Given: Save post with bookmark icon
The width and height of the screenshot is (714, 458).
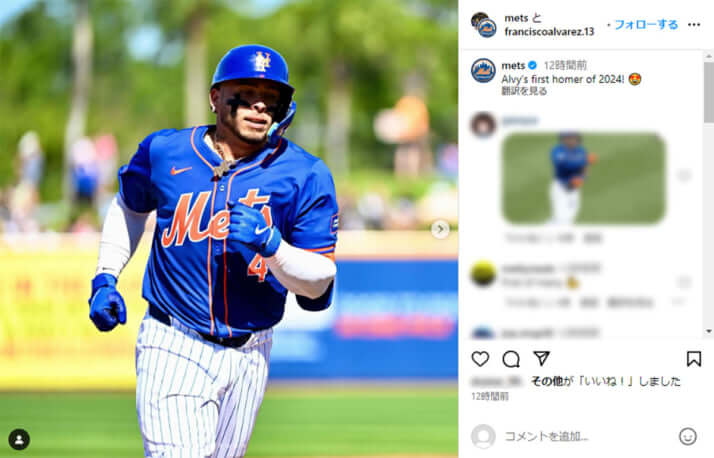Looking at the screenshot, I should (694, 359).
